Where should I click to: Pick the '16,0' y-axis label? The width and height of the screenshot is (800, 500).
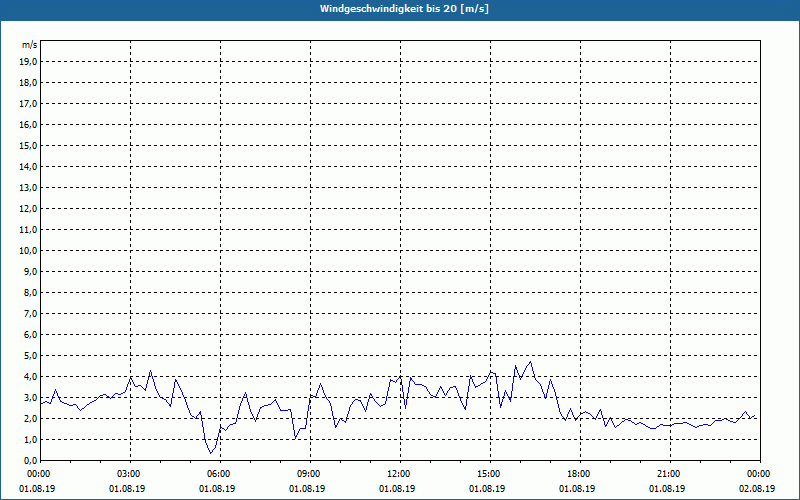pos(28,124)
